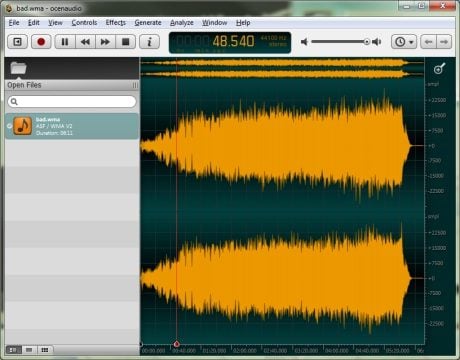Adjust the volume slider handle
Image resolution: width=460 pixels, height=360 pixels.
pos(367,42)
